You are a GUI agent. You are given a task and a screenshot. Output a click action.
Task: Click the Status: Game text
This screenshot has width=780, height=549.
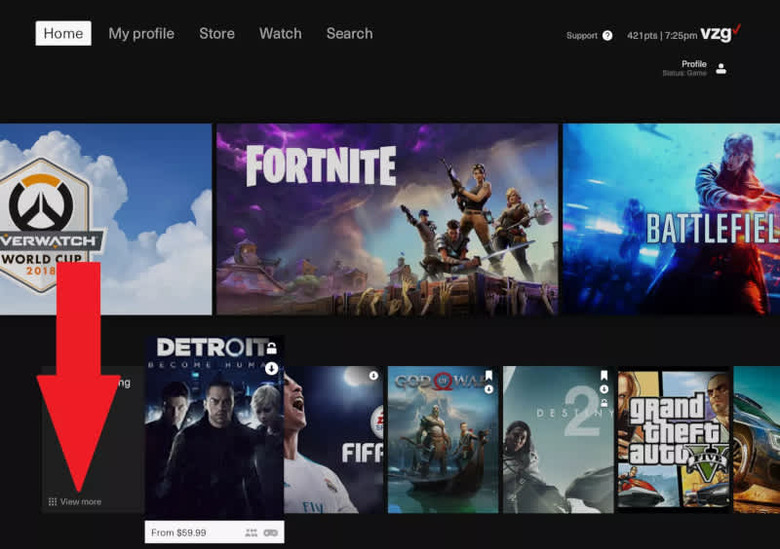pos(684,73)
